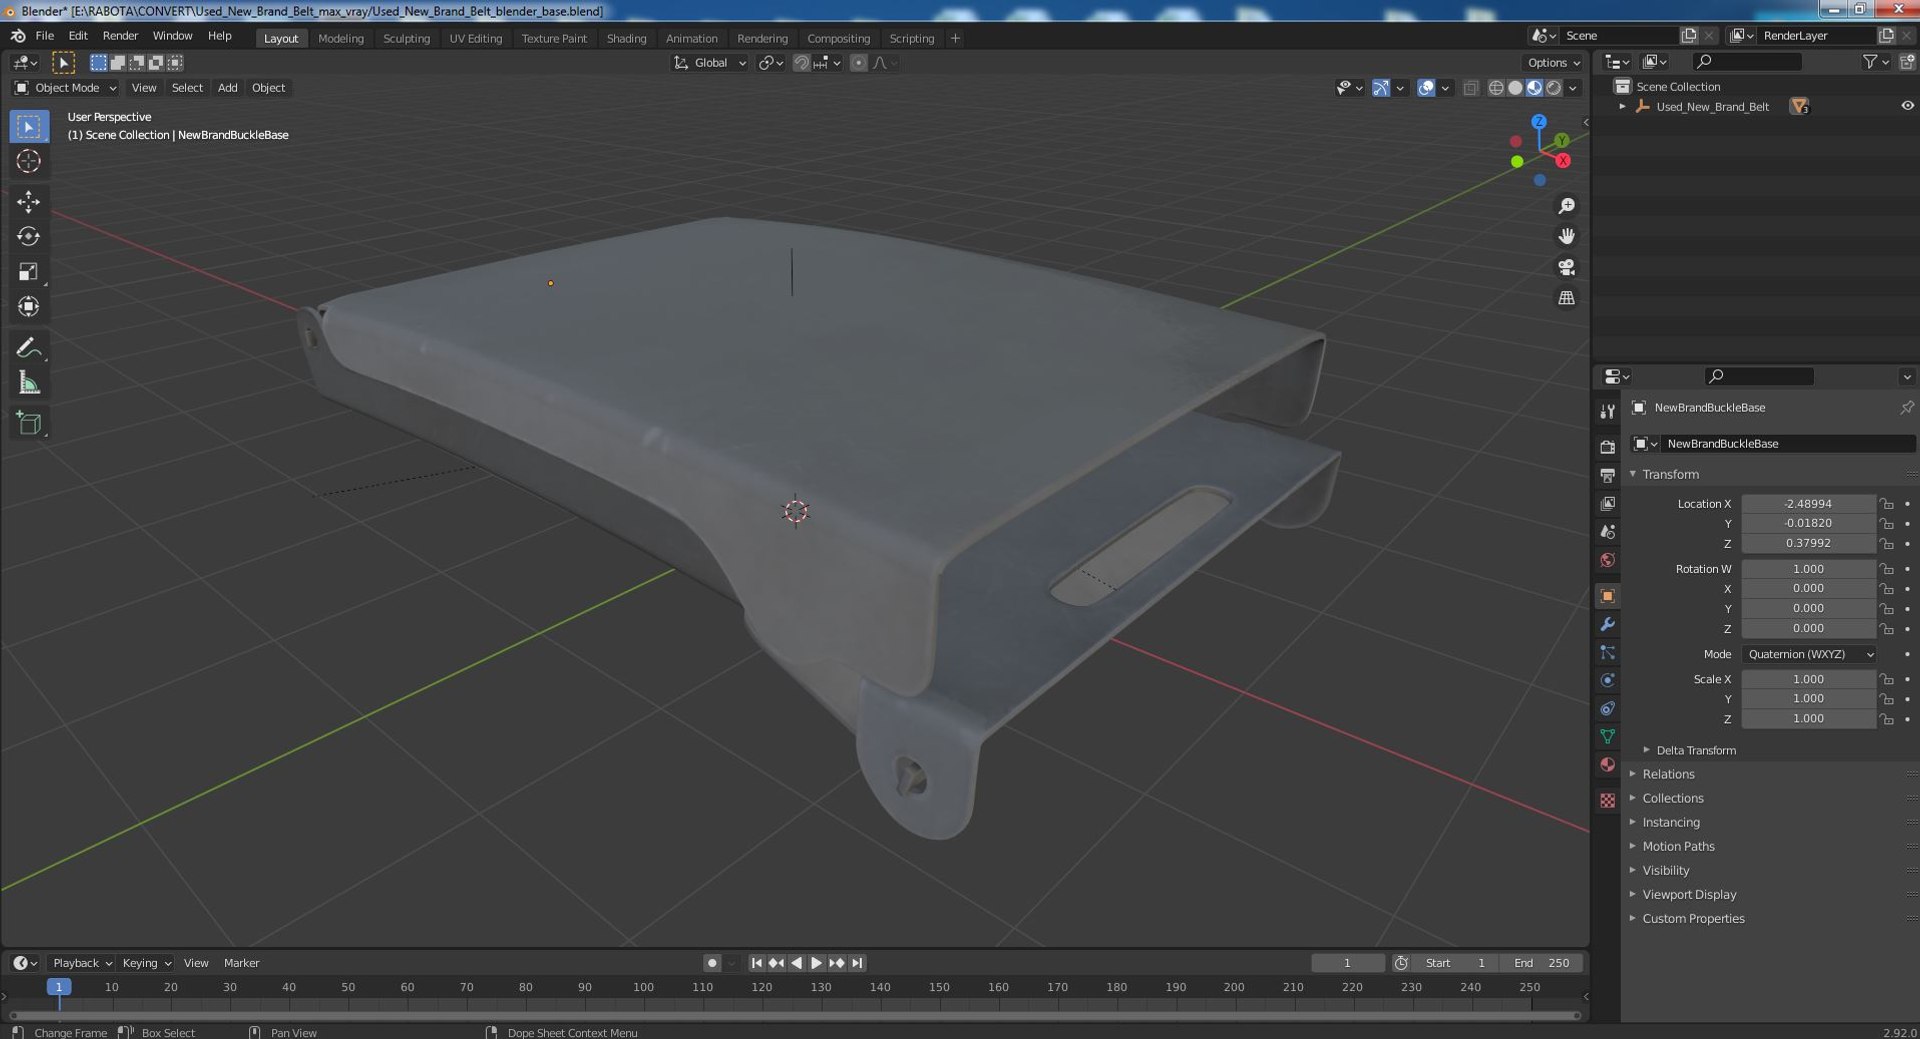
Task: Open the Tool properties tab
Action: click(x=1607, y=411)
